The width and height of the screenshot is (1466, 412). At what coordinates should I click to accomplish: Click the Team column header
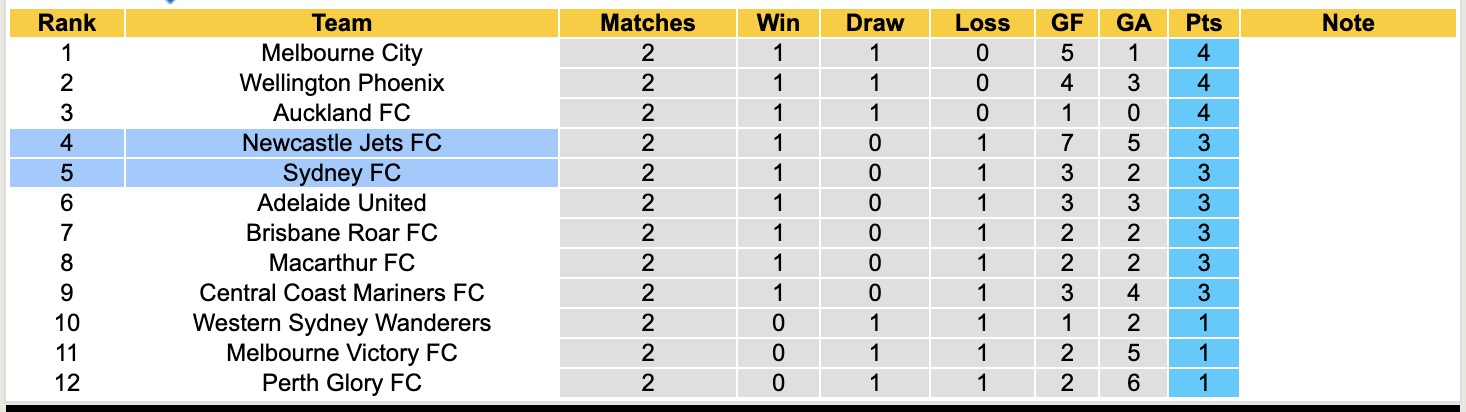341,23
